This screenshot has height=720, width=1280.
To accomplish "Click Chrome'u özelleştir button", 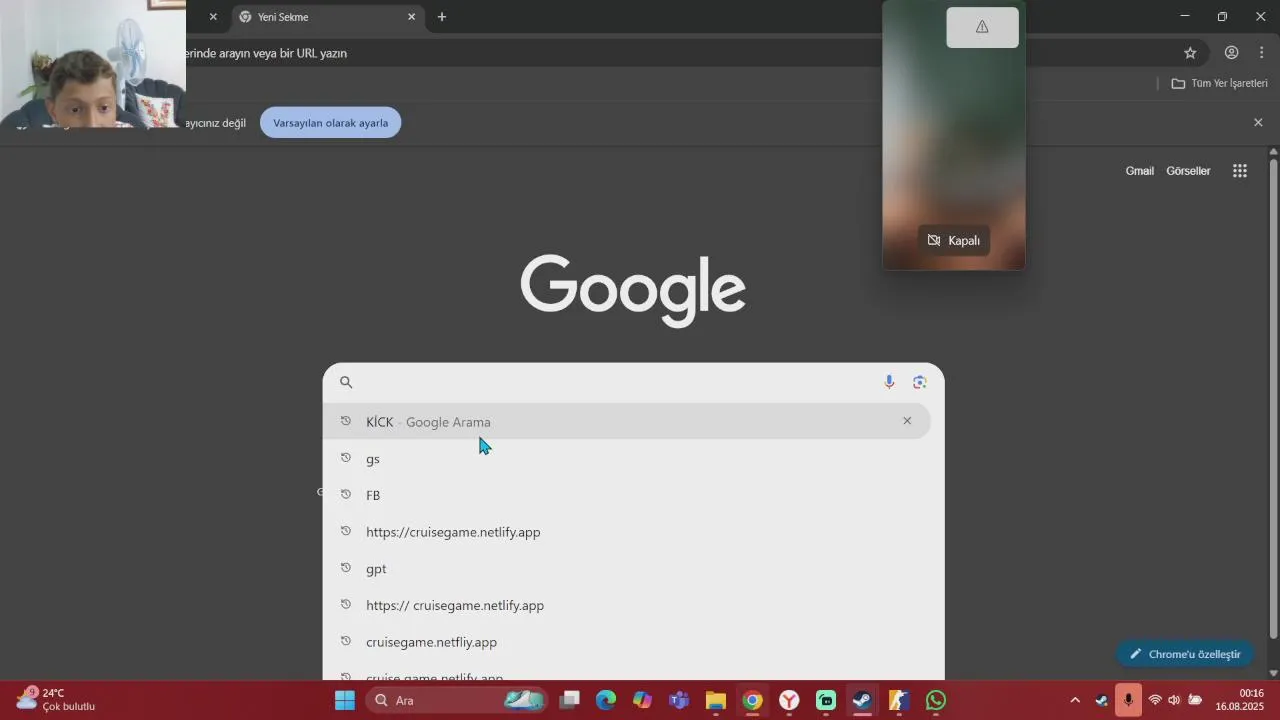I will pyautogui.click(x=1185, y=654).
